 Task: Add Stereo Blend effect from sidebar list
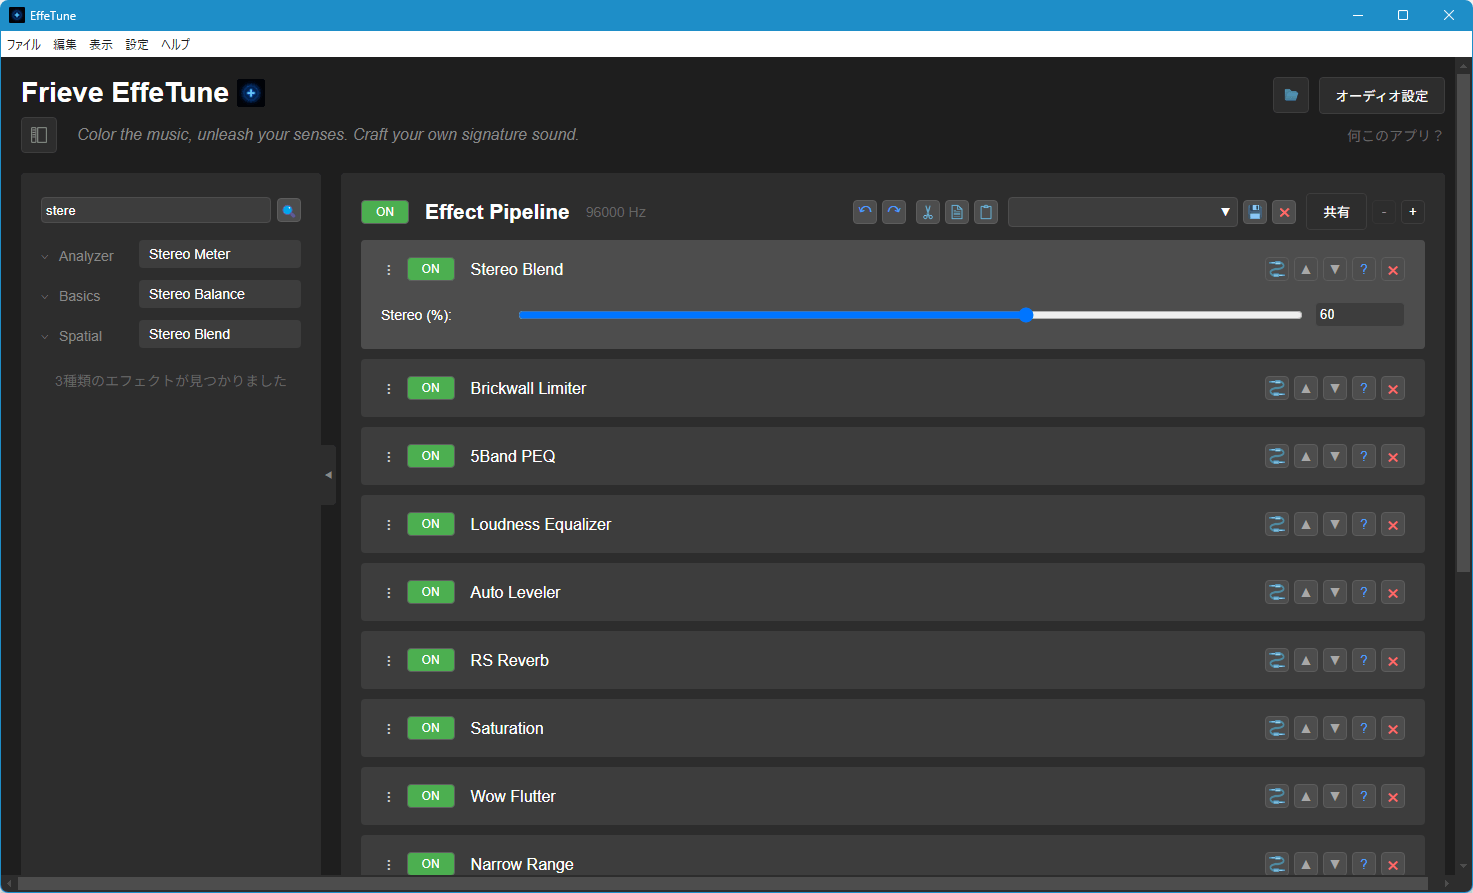tap(220, 334)
